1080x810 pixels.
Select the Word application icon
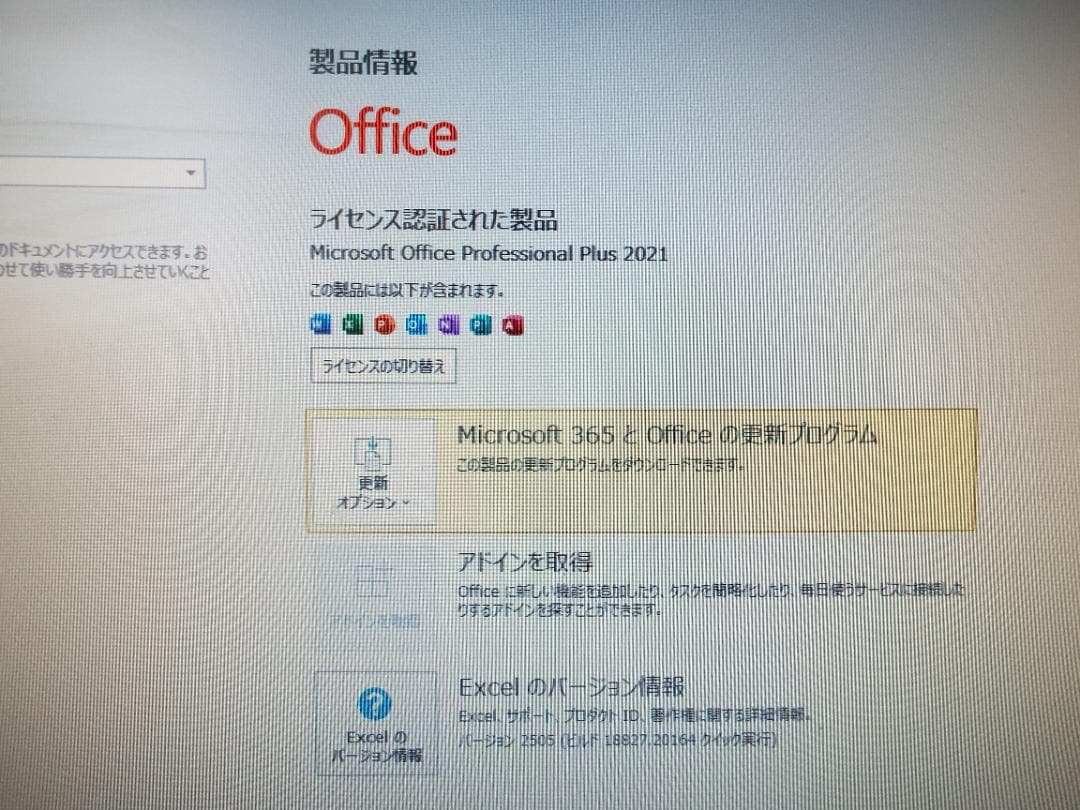[x=319, y=324]
